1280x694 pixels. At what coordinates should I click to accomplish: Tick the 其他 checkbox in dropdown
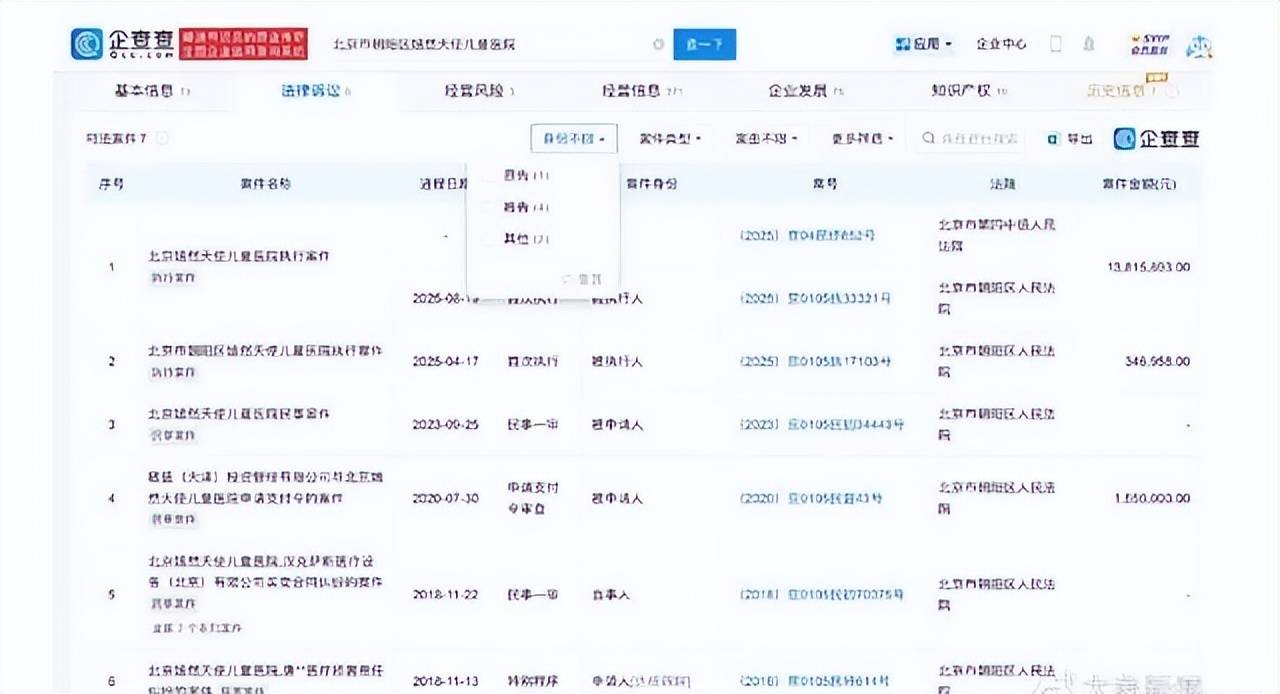point(490,239)
